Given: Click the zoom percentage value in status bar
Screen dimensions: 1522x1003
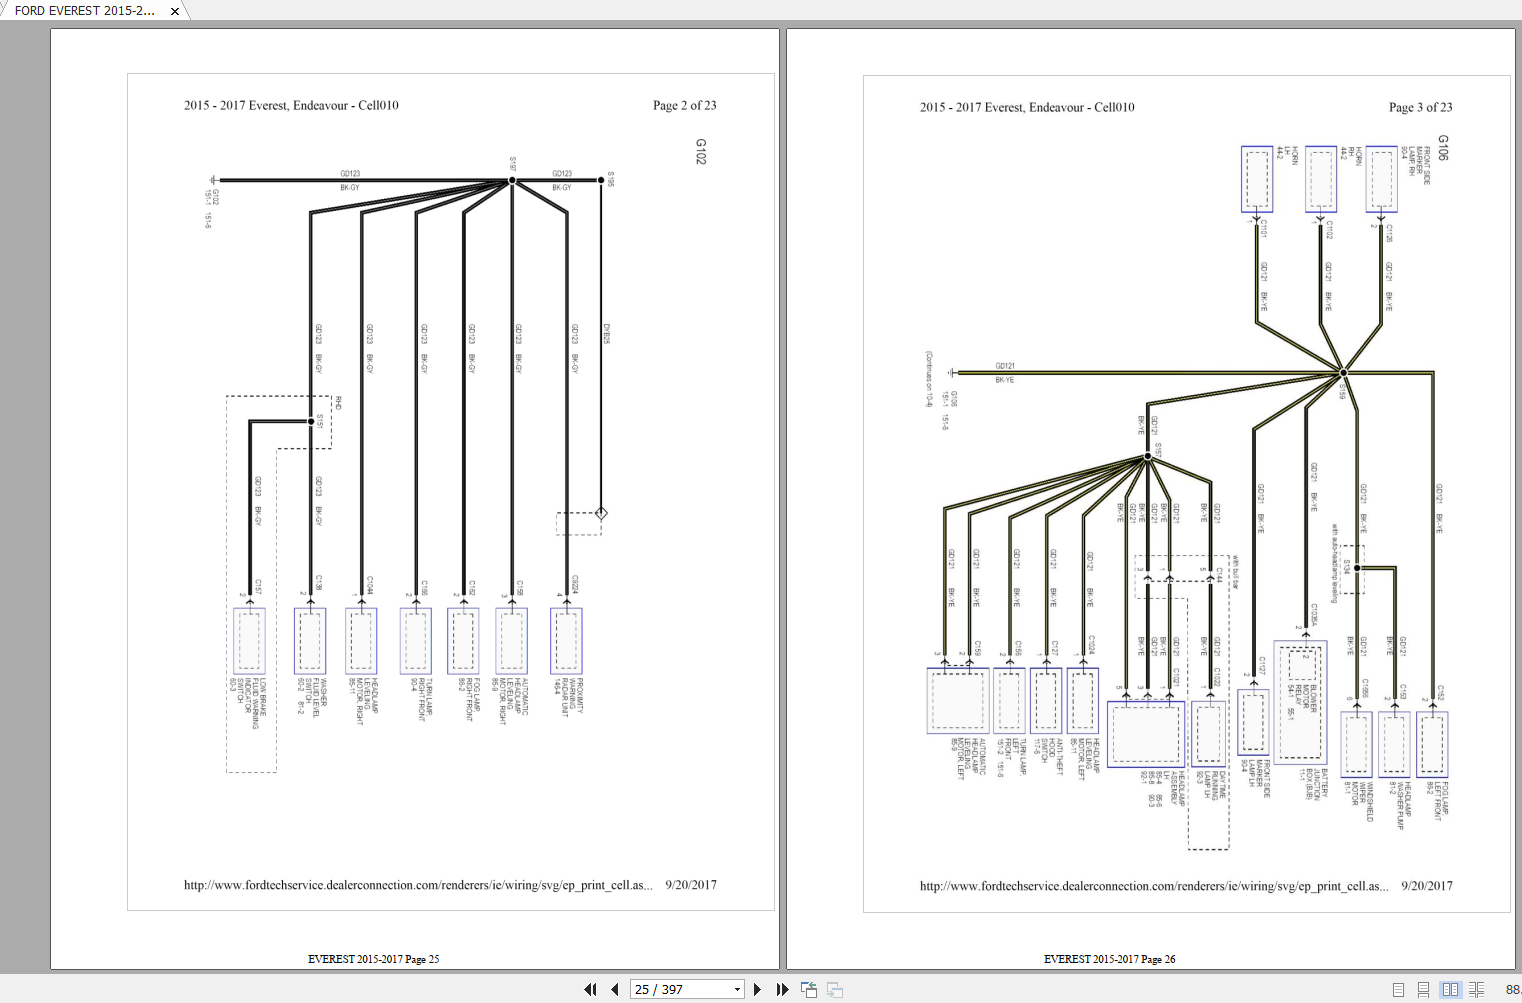Looking at the screenshot, I should (x=1513, y=989).
